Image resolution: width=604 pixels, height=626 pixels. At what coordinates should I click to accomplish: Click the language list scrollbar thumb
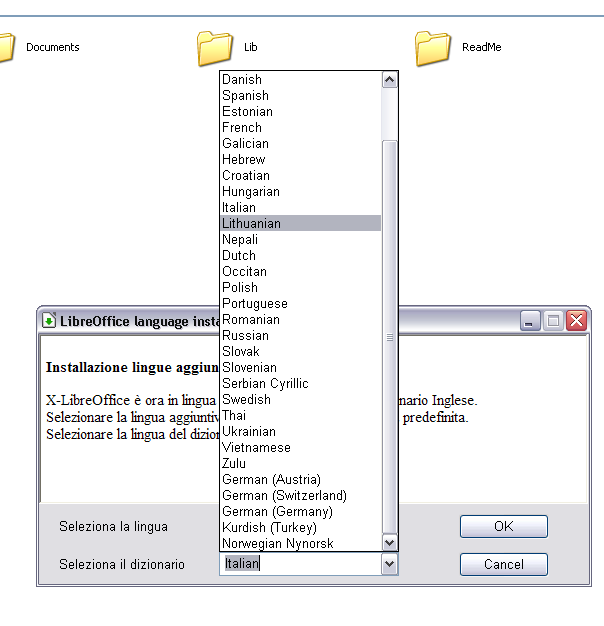(x=389, y=337)
